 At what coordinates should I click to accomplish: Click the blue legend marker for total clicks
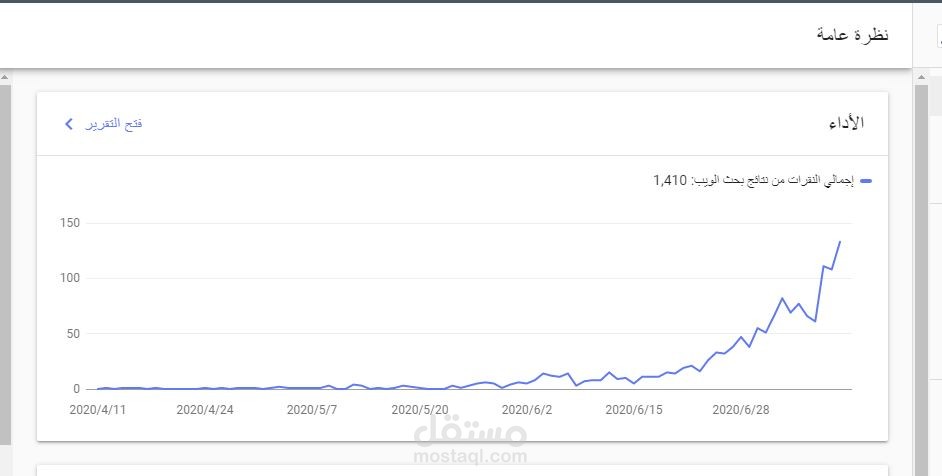(x=866, y=180)
